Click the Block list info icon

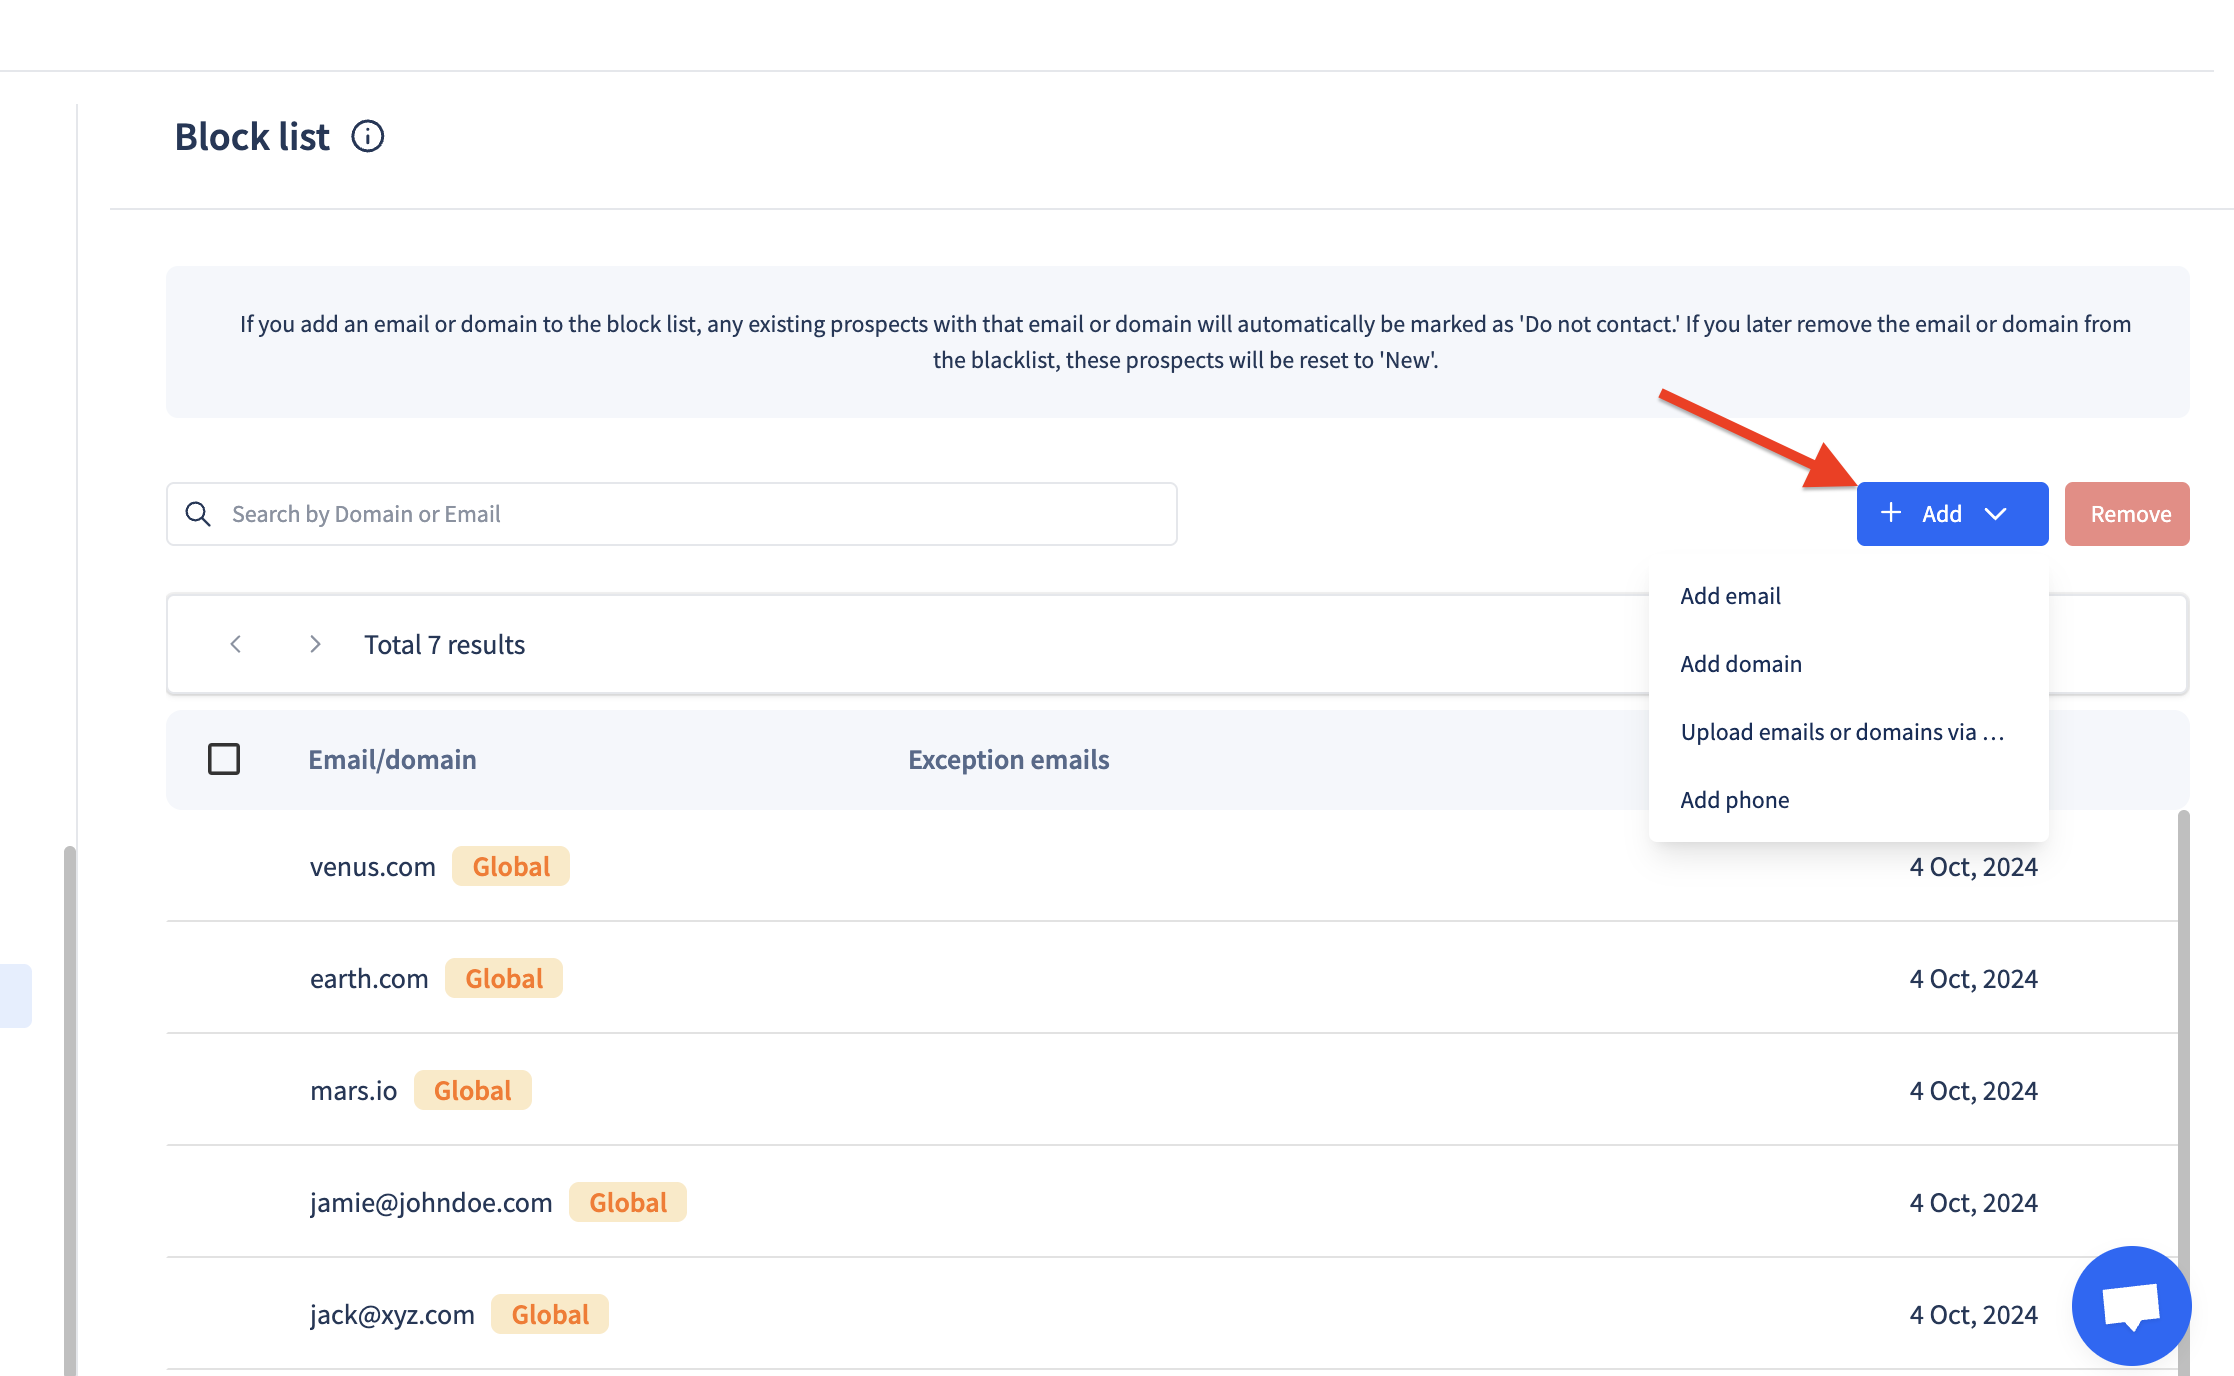367,136
